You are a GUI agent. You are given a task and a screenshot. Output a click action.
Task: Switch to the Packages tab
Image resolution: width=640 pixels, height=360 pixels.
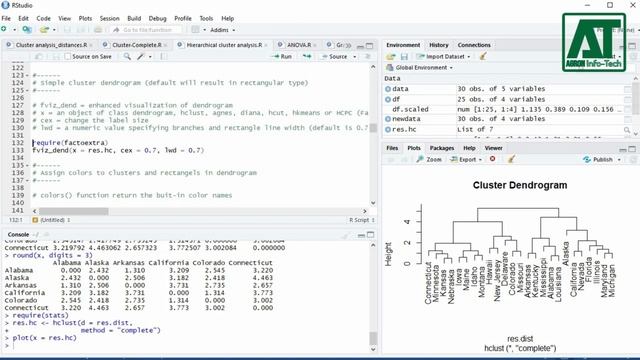(x=442, y=148)
